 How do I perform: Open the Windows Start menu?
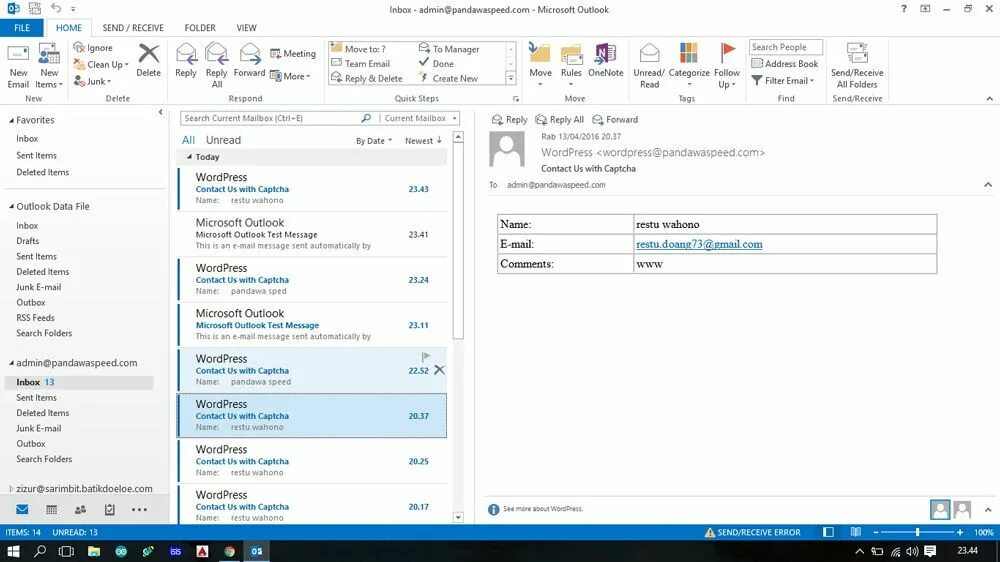click(13, 551)
